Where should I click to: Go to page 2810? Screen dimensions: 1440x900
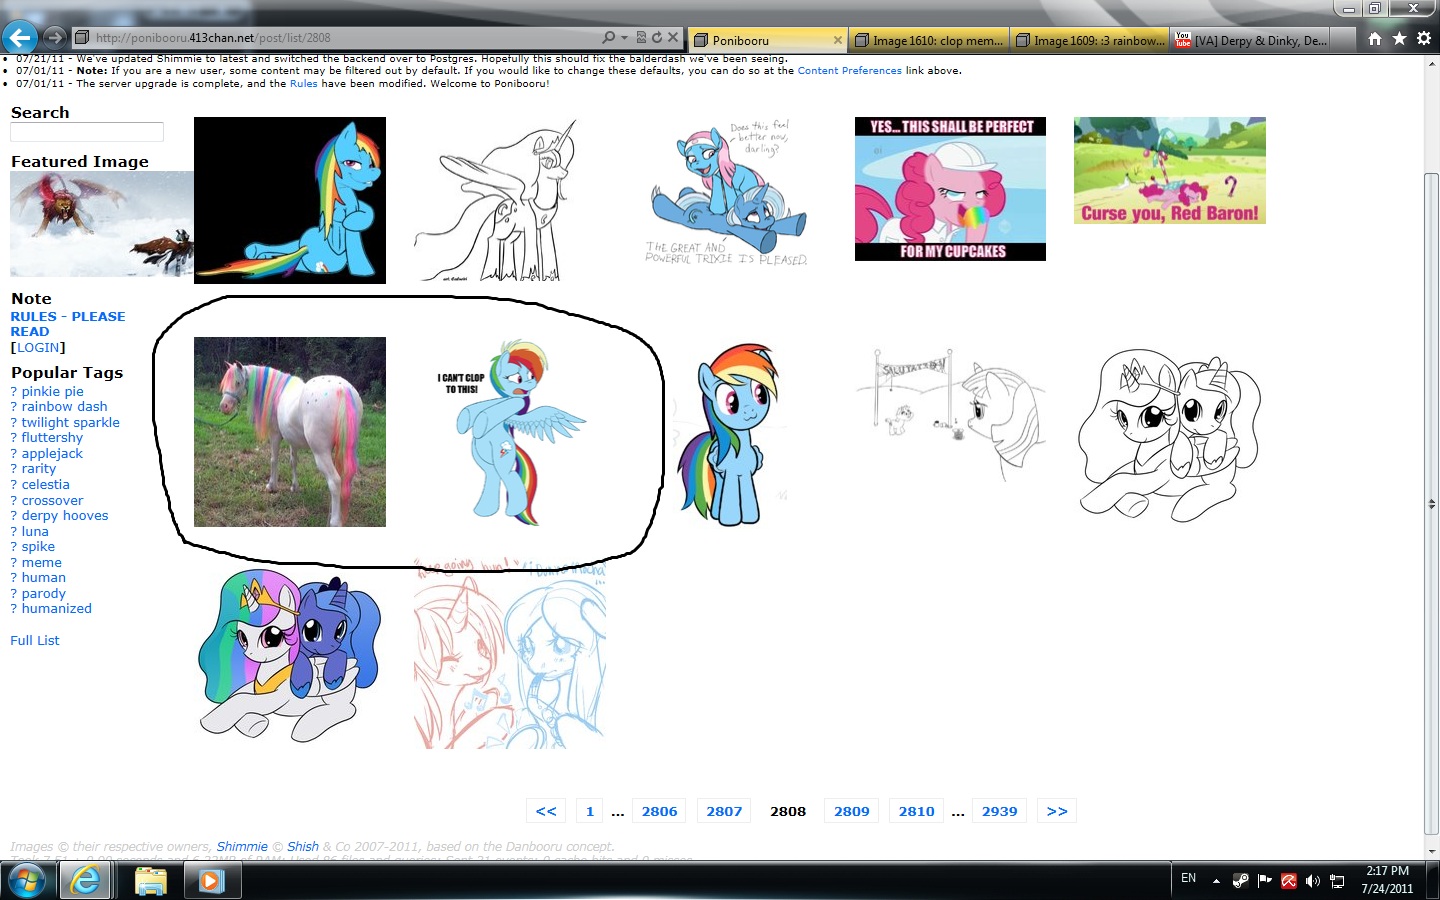(916, 811)
